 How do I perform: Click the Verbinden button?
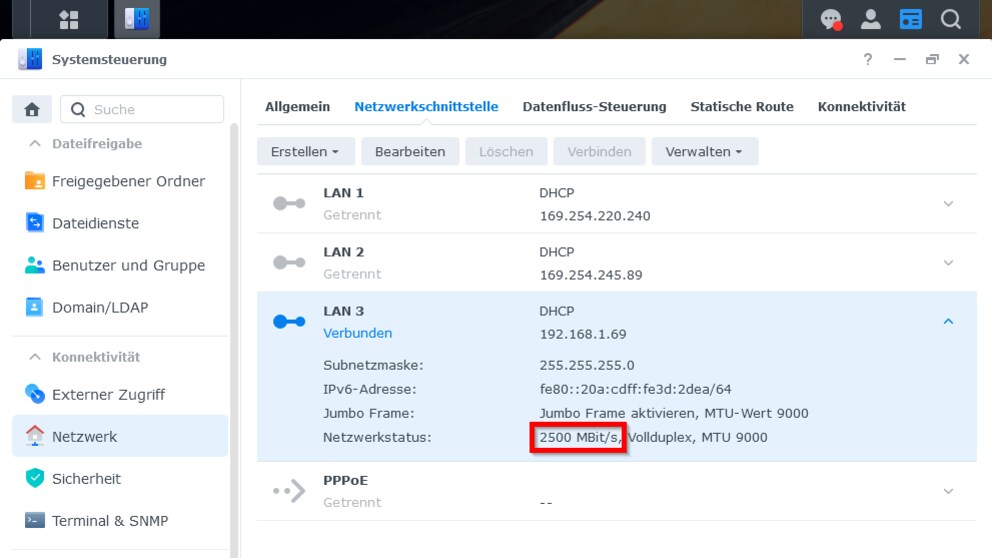coord(599,152)
